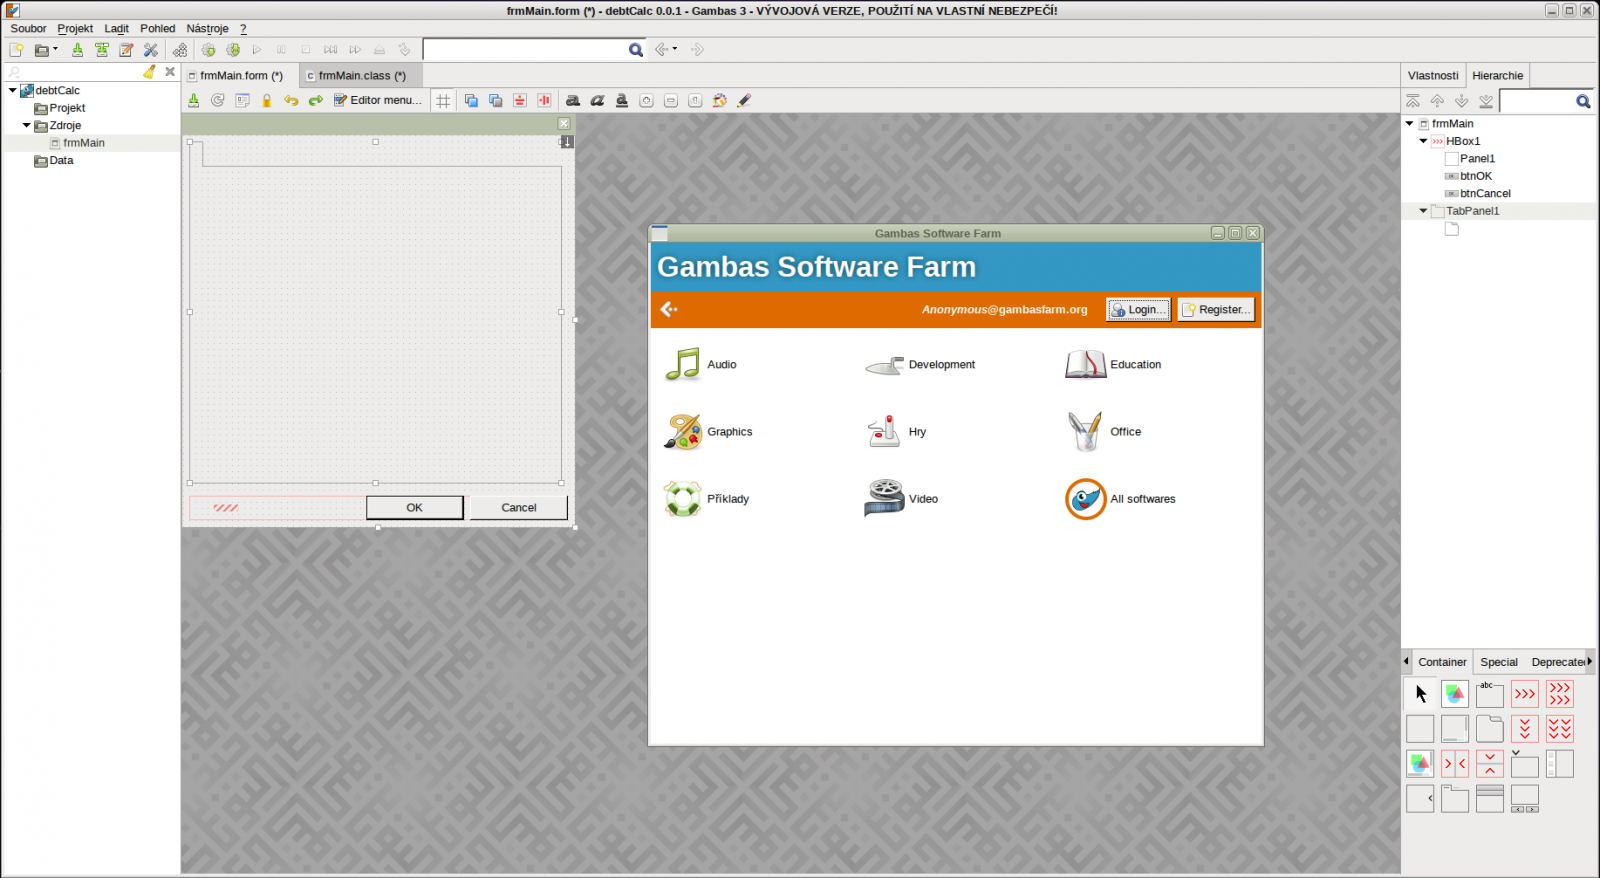Open the Nástroje menu
The width and height of the screenshot is (1600, 878).
pos(207,29)
